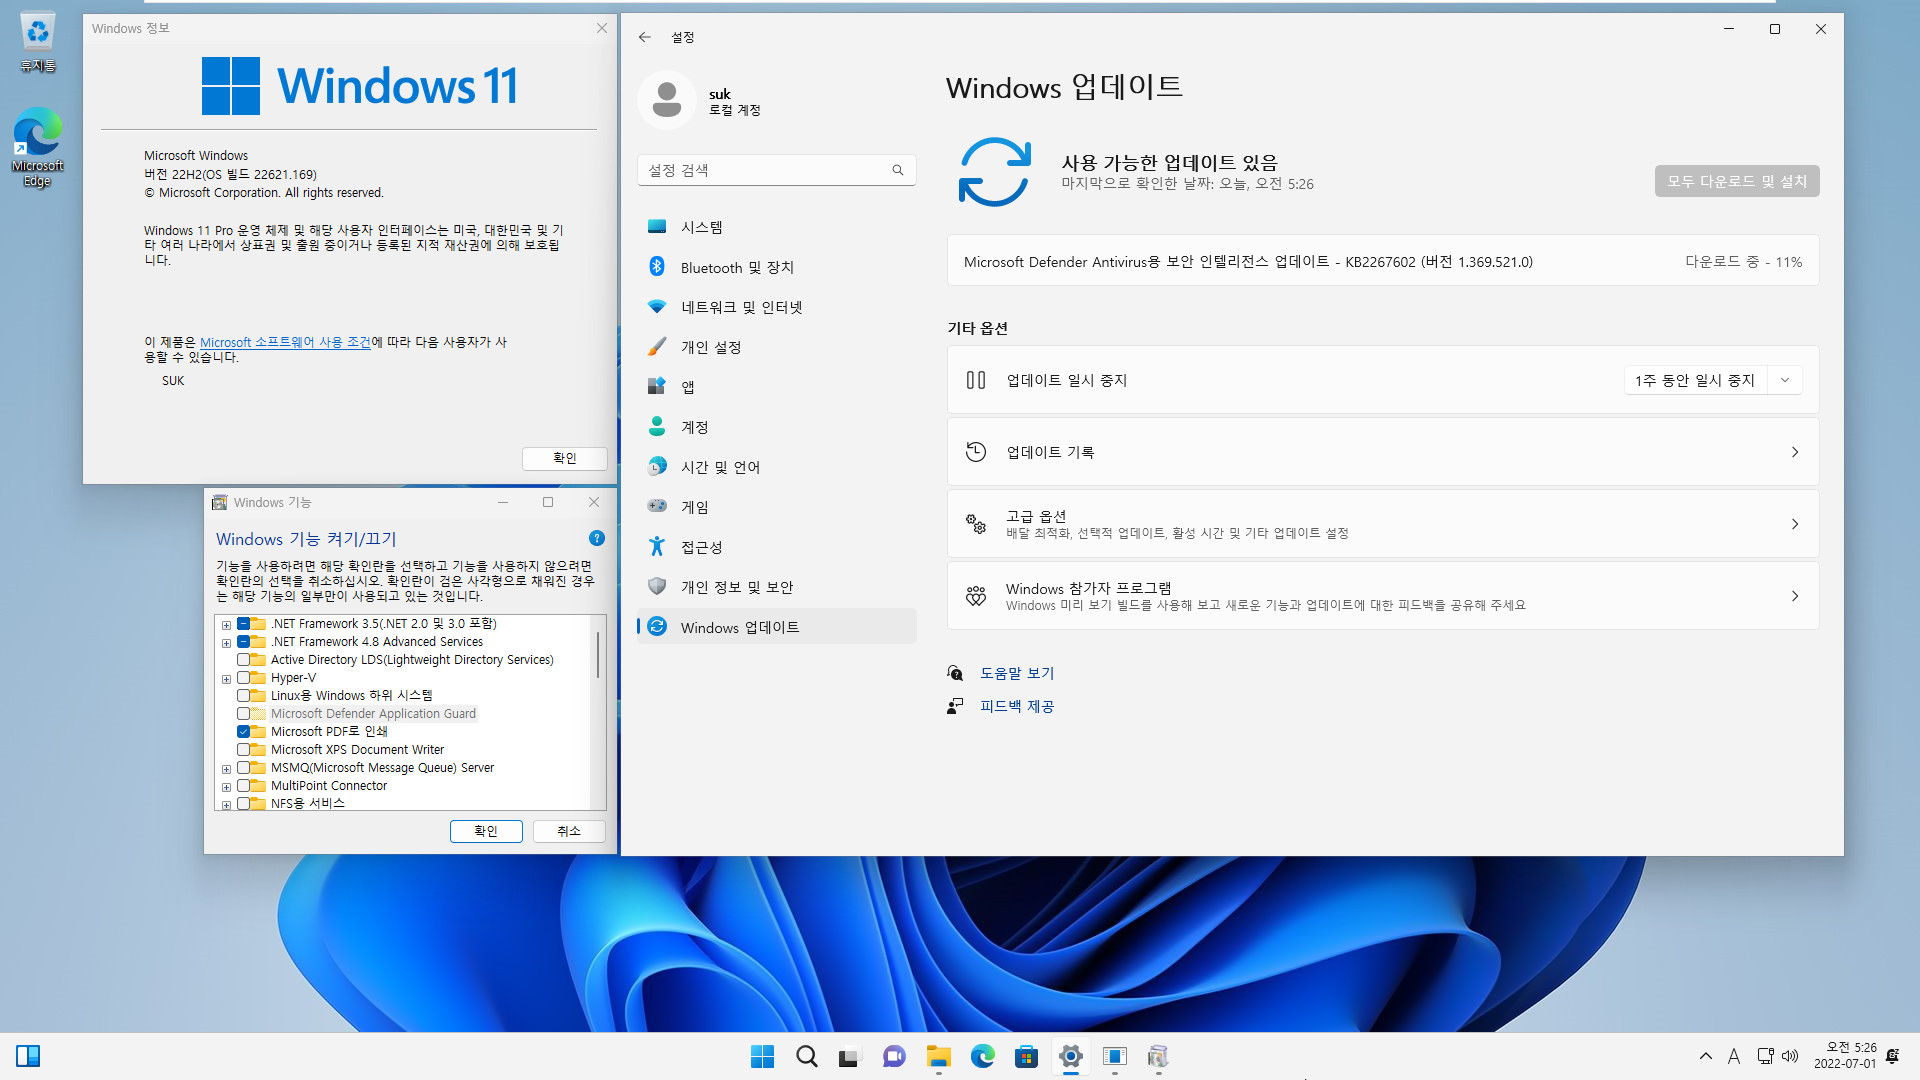Open Task View on taskbar
The image size is (1920, 1080).
[850, 1056]
